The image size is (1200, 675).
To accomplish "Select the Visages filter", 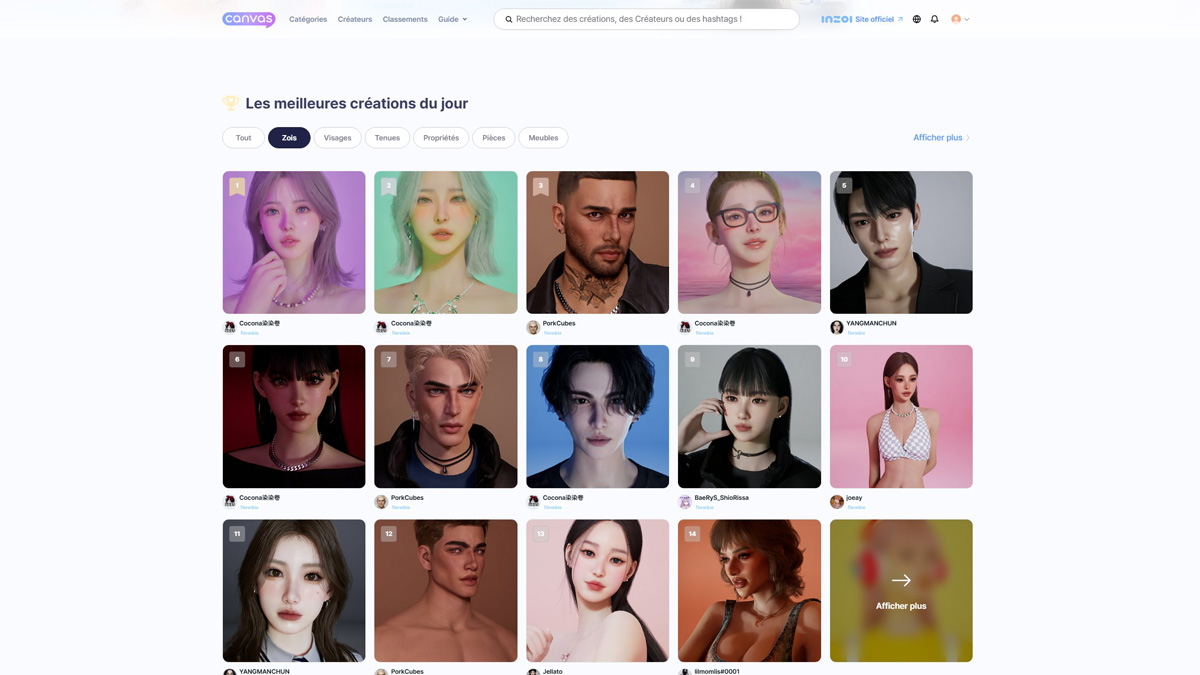I will pos(337,138).
